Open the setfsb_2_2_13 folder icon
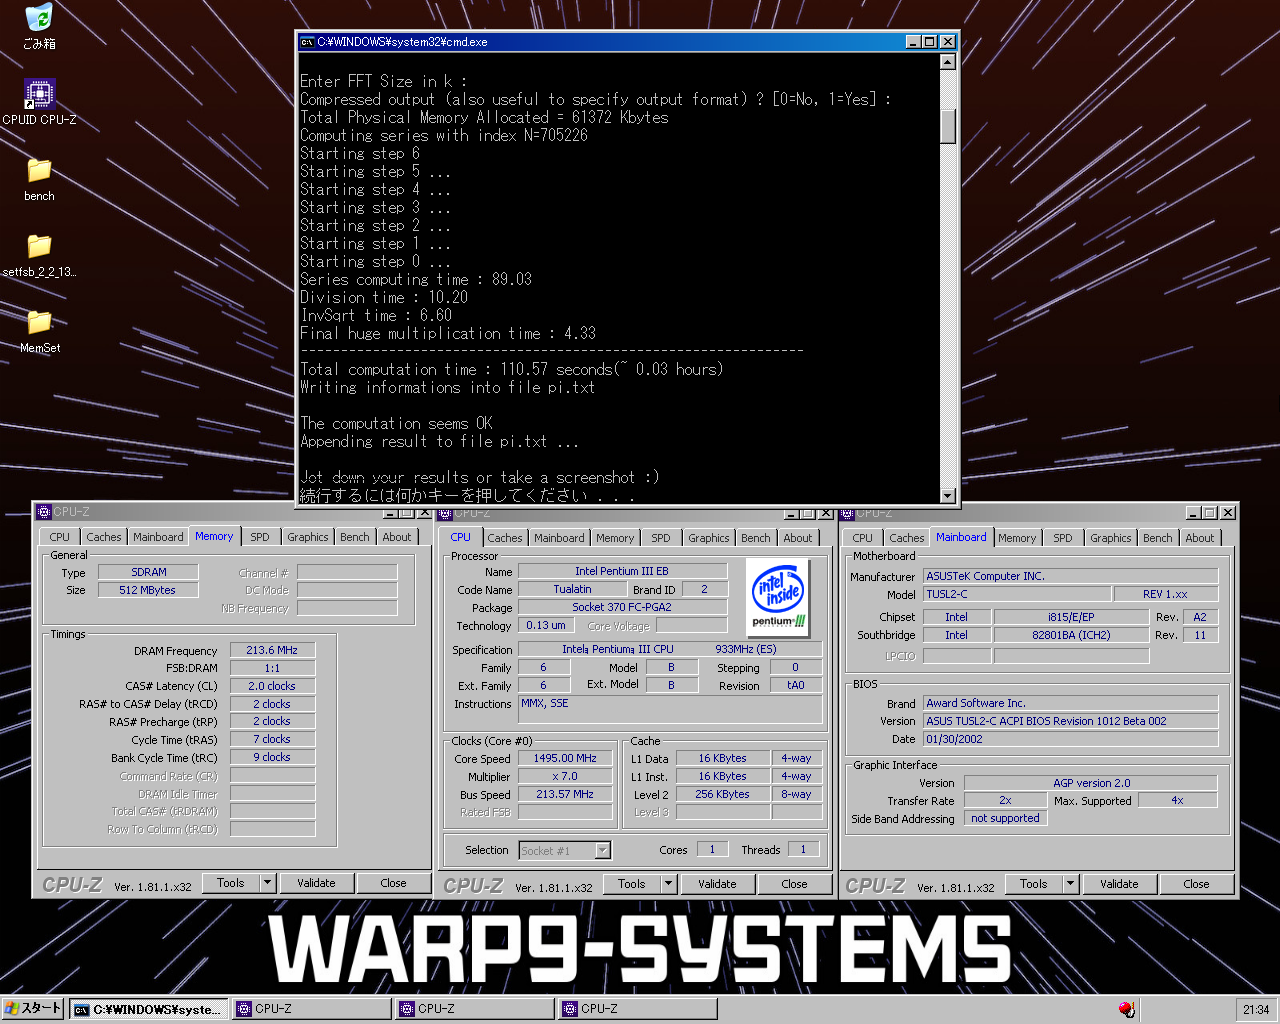 [x=39, y=255]
